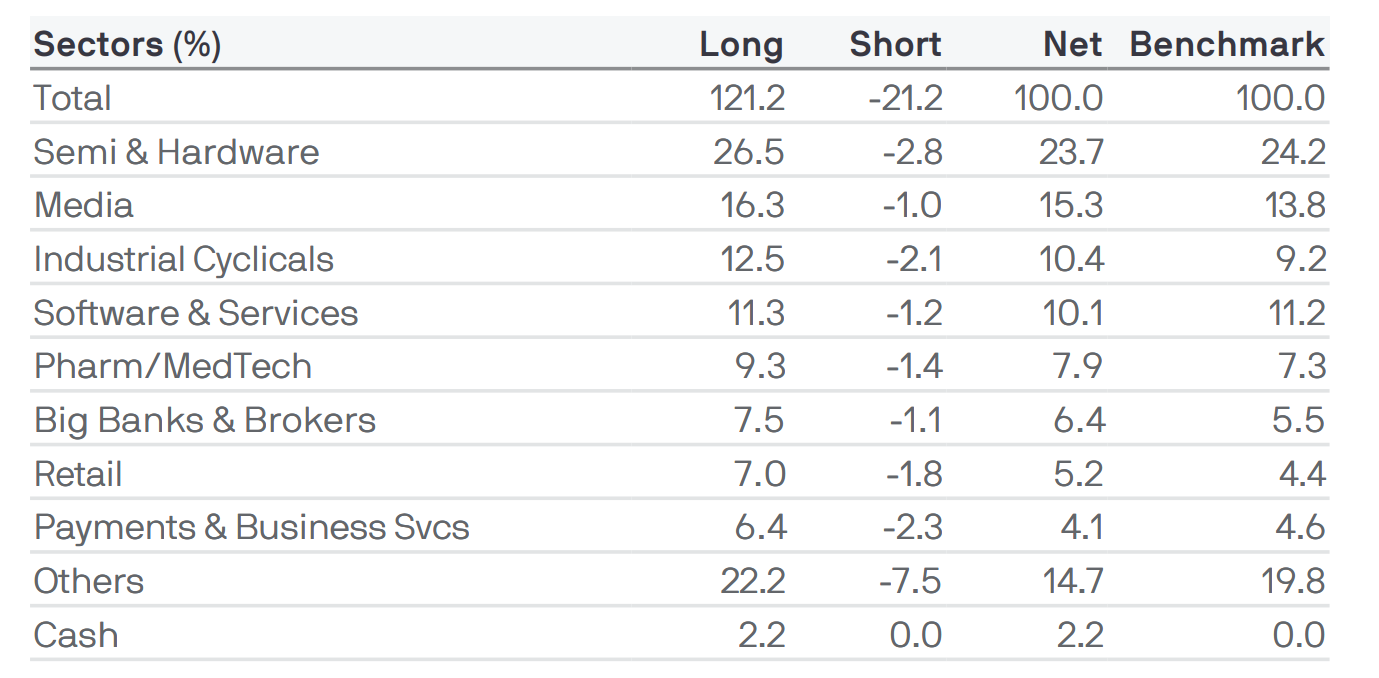Click the Media sector label
Image resolution: width=1379 pixels, height=678 pixels.
tap(83, 205)
